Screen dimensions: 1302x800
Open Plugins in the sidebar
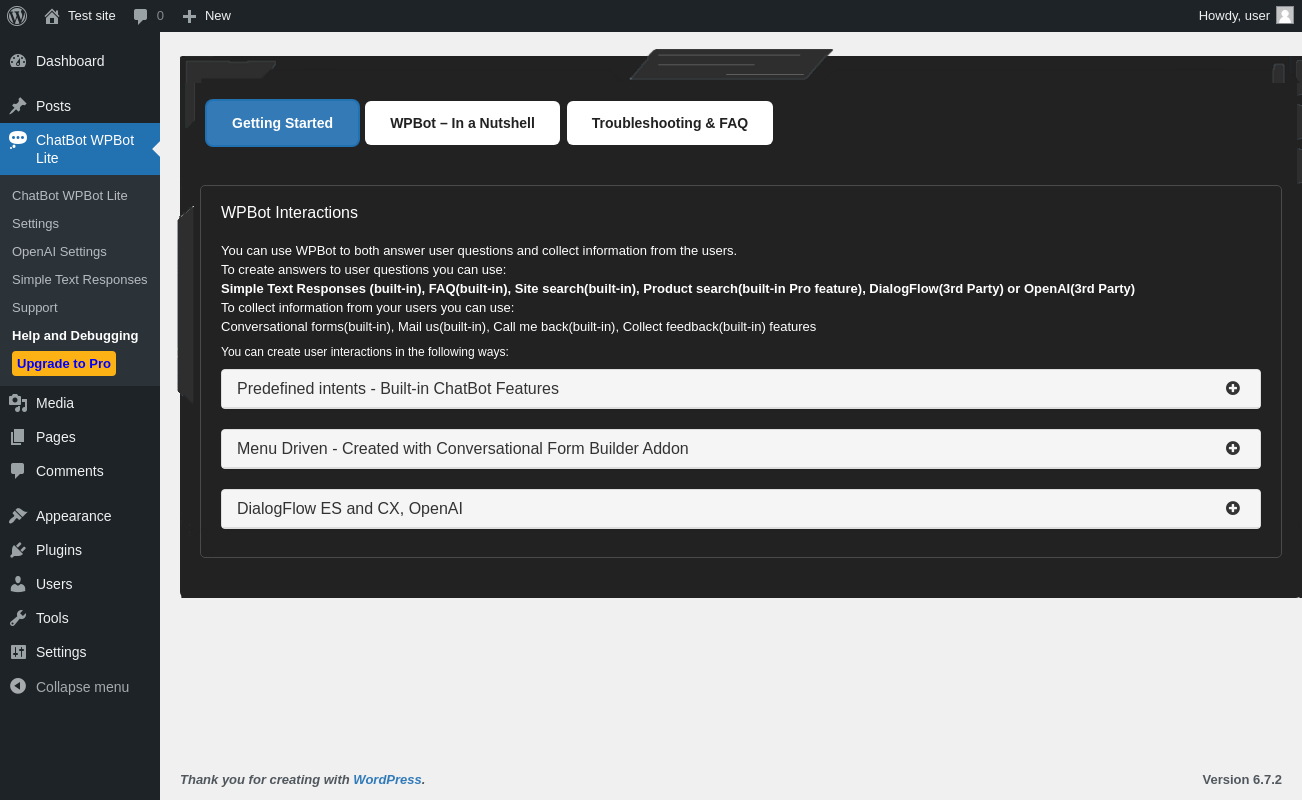coord(59,550)
